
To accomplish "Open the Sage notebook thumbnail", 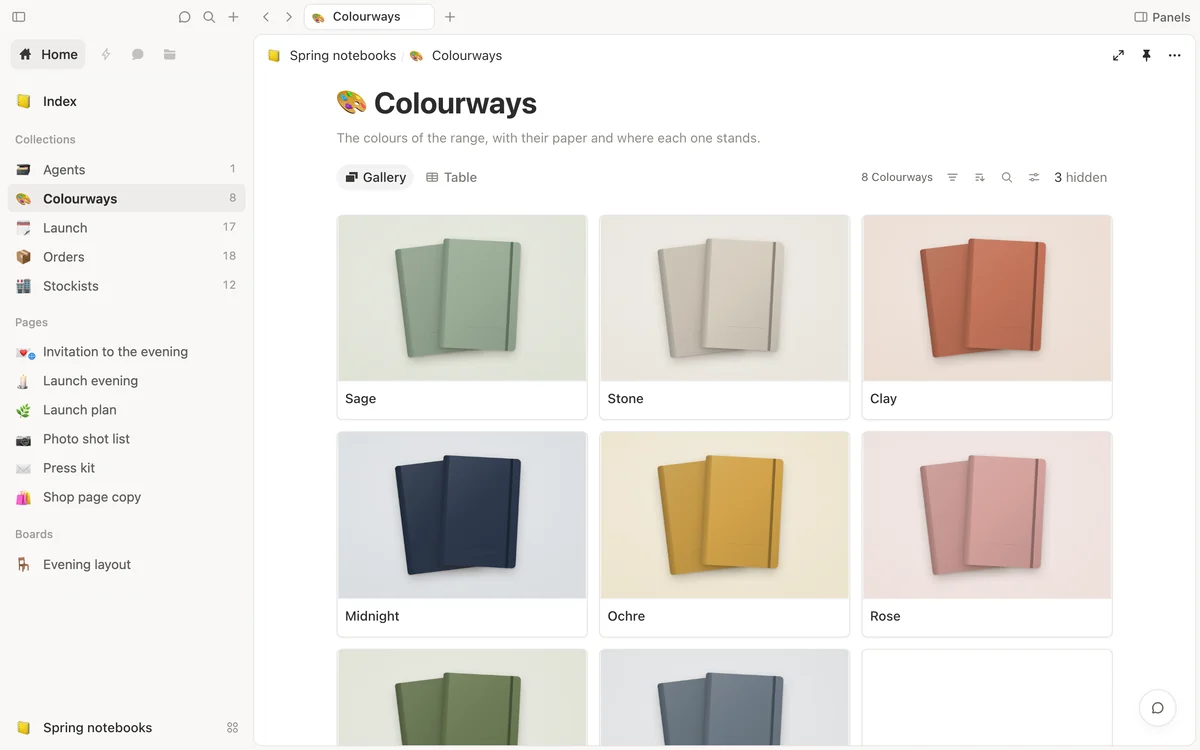I will 462,298.
